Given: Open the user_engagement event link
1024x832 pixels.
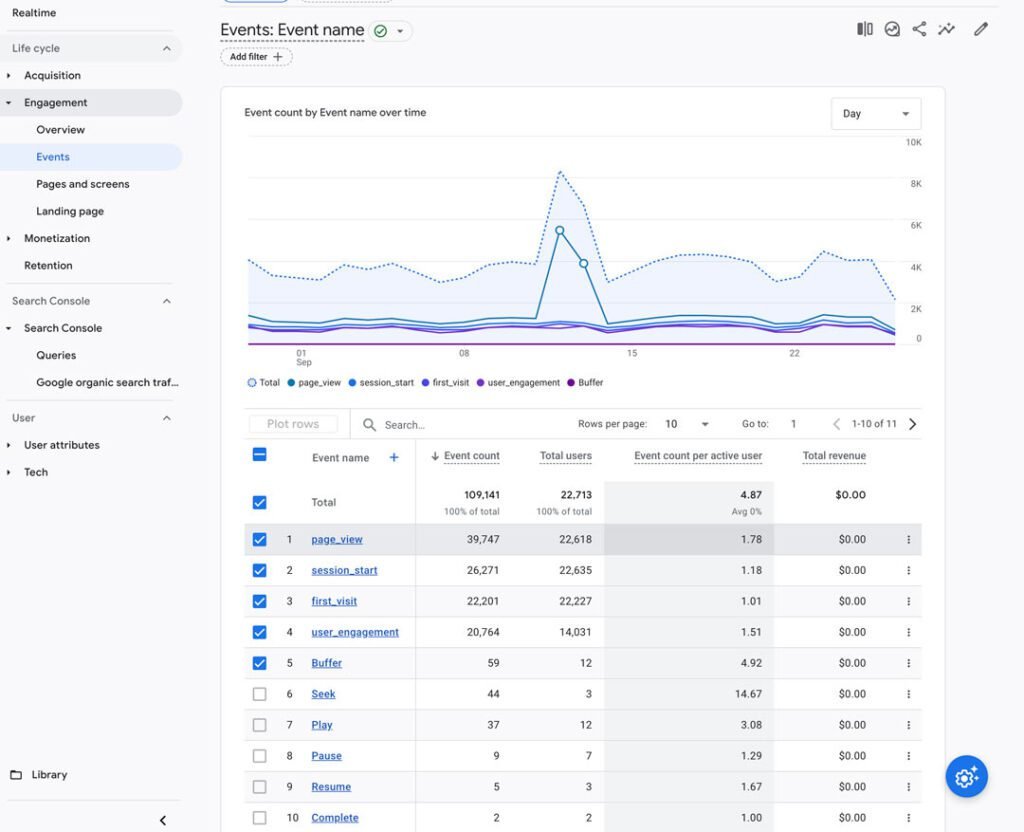Looking at the screenshot, I should tap(355, 632).
